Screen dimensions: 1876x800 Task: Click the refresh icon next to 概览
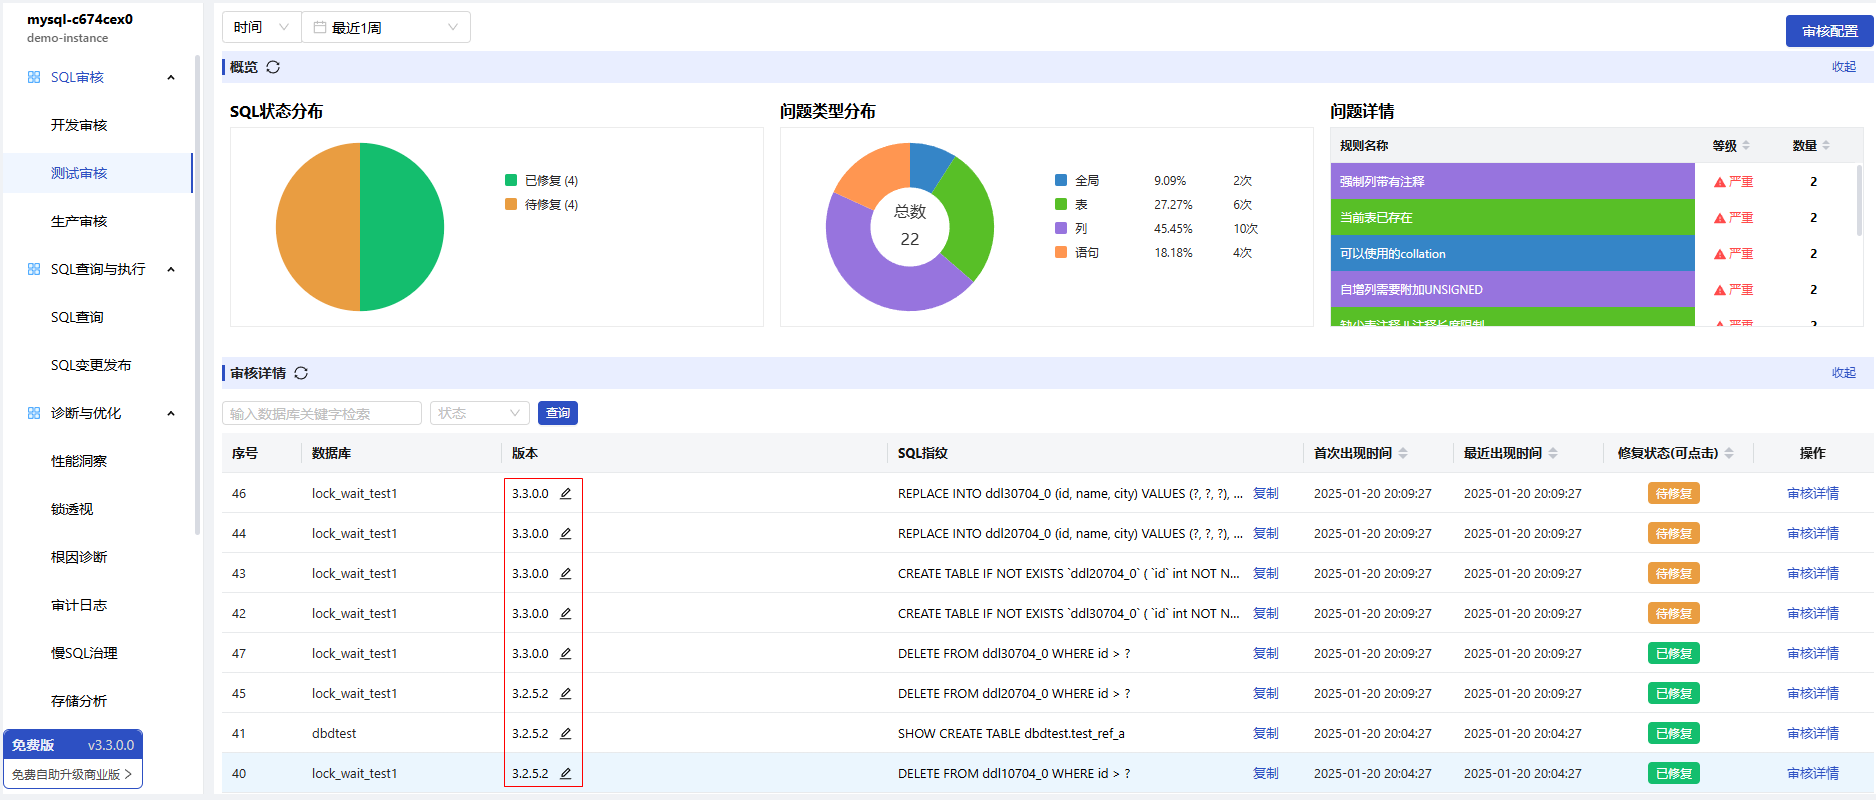pos(273,67)
